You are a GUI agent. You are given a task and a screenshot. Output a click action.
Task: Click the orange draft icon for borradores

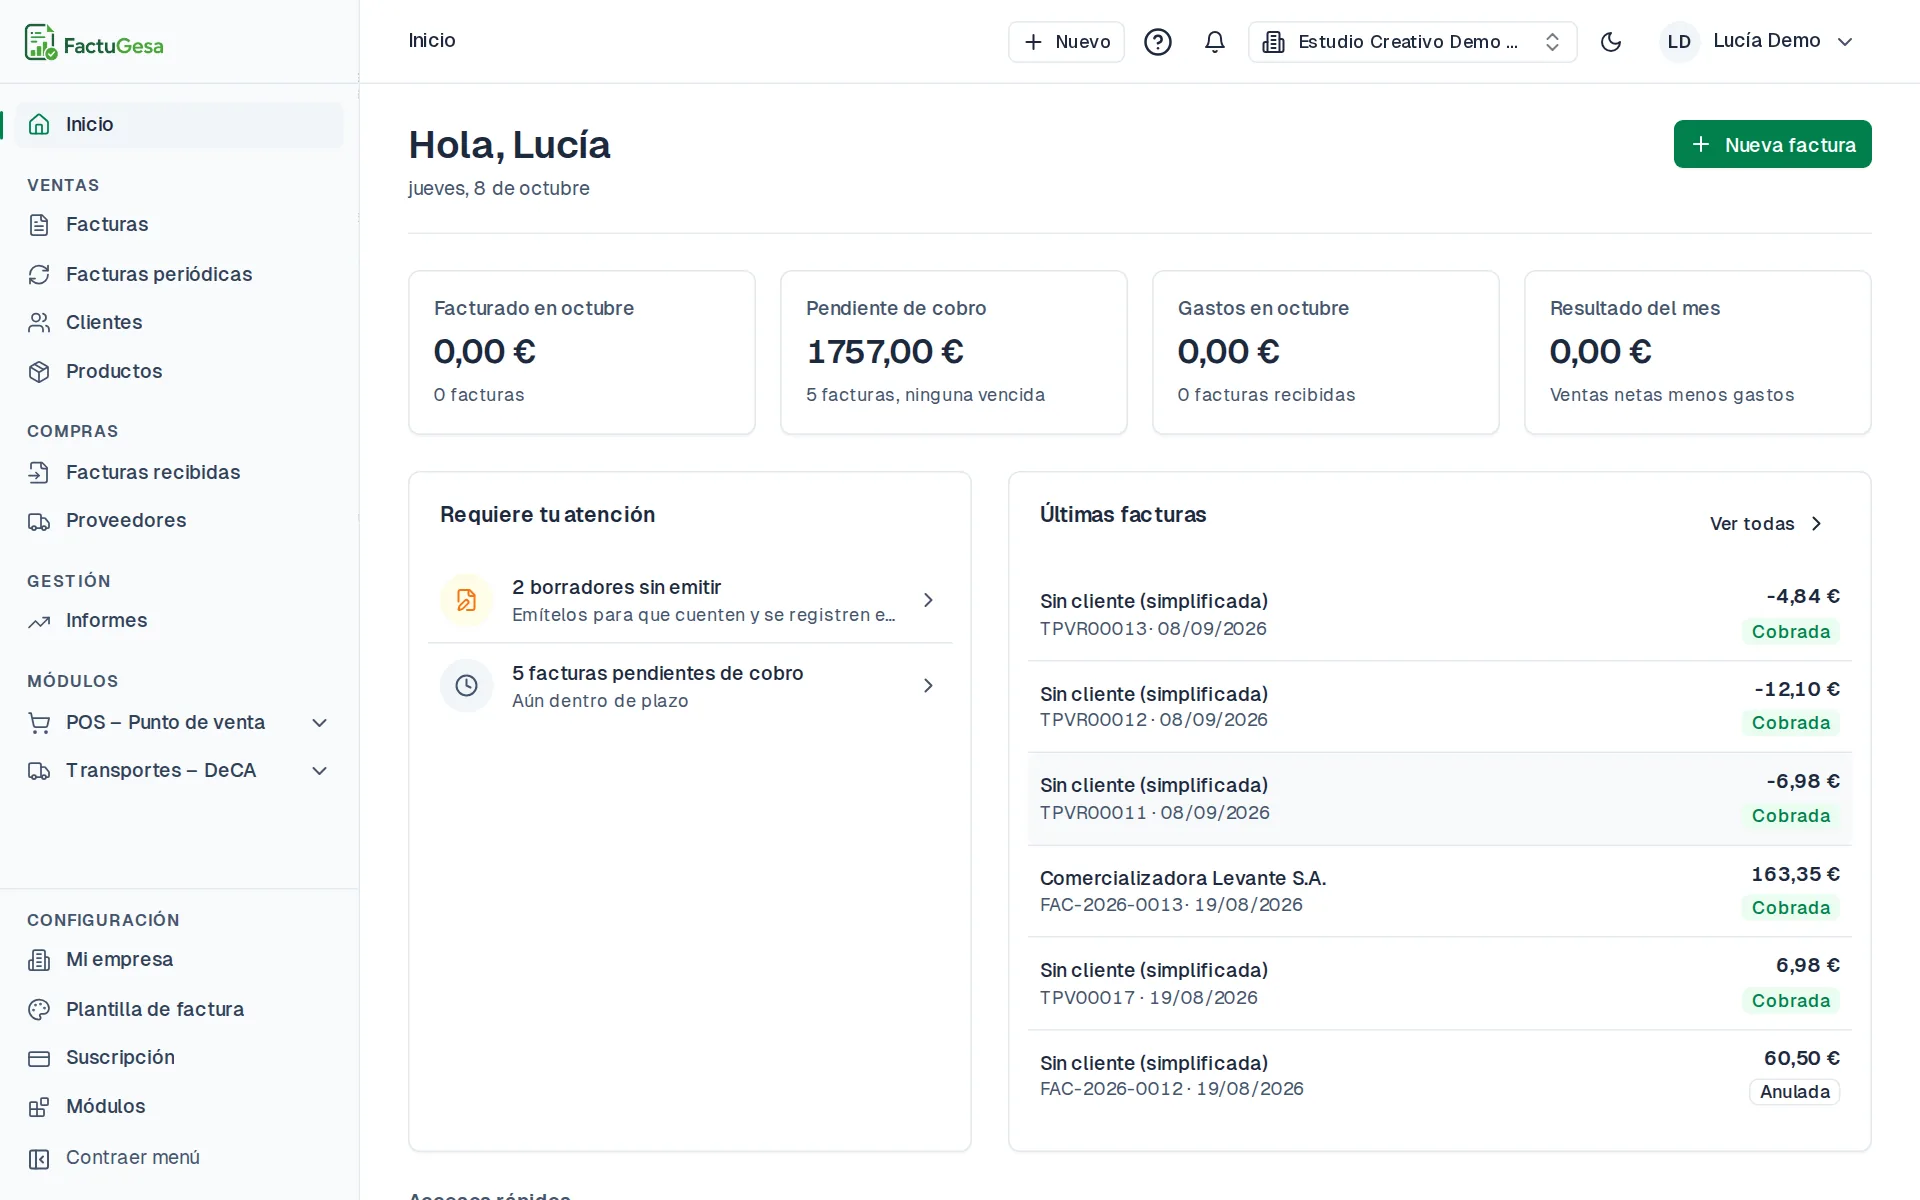click(466, 600)
